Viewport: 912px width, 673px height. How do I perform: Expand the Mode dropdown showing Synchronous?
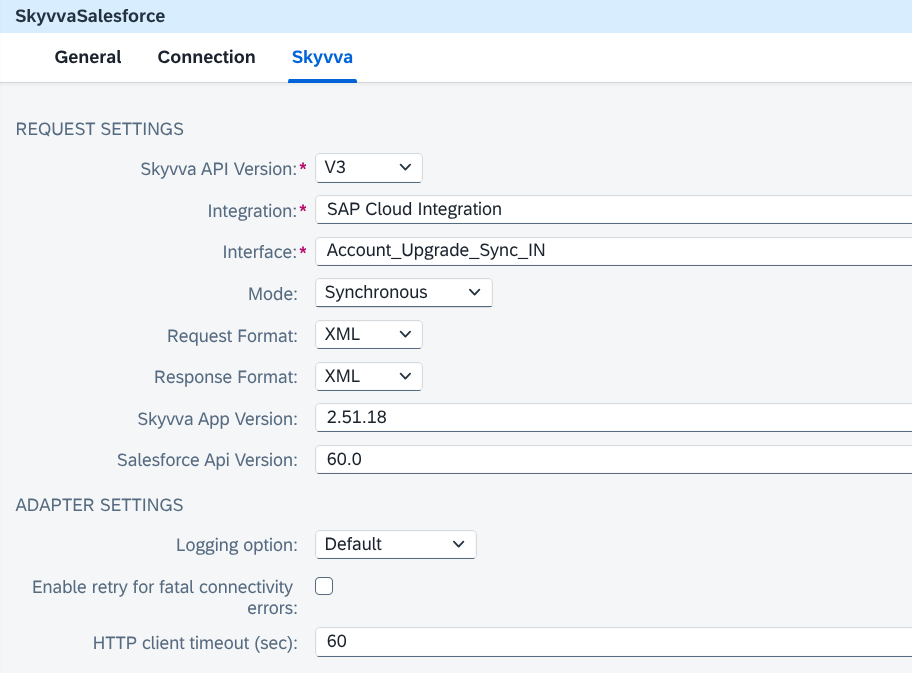pos(404,293)
